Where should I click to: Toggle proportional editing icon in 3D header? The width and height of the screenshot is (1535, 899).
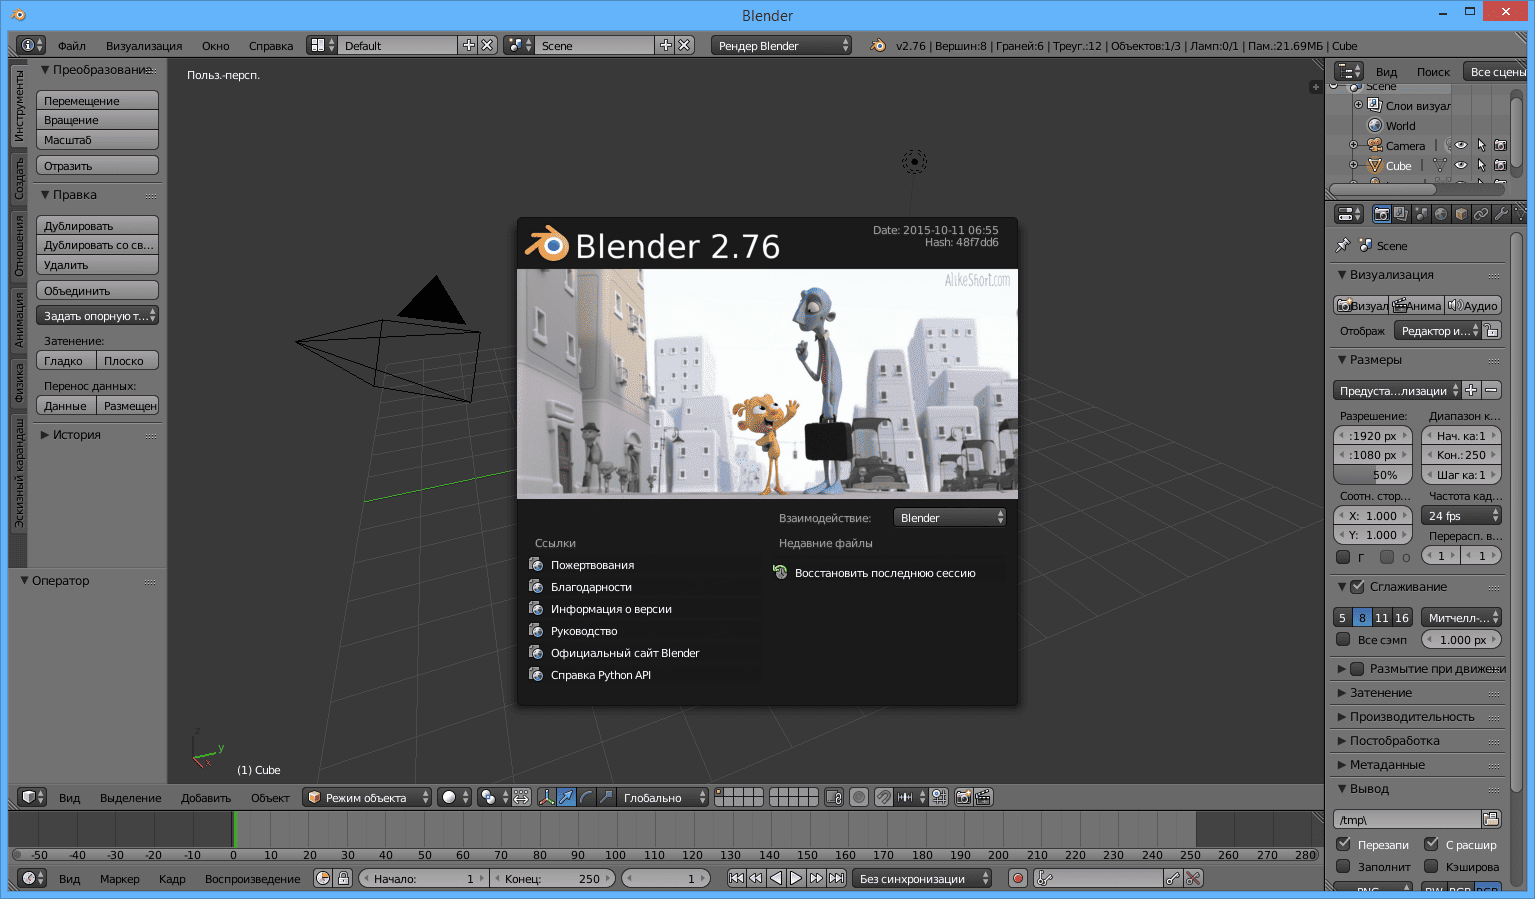click(x=859, y=797)
